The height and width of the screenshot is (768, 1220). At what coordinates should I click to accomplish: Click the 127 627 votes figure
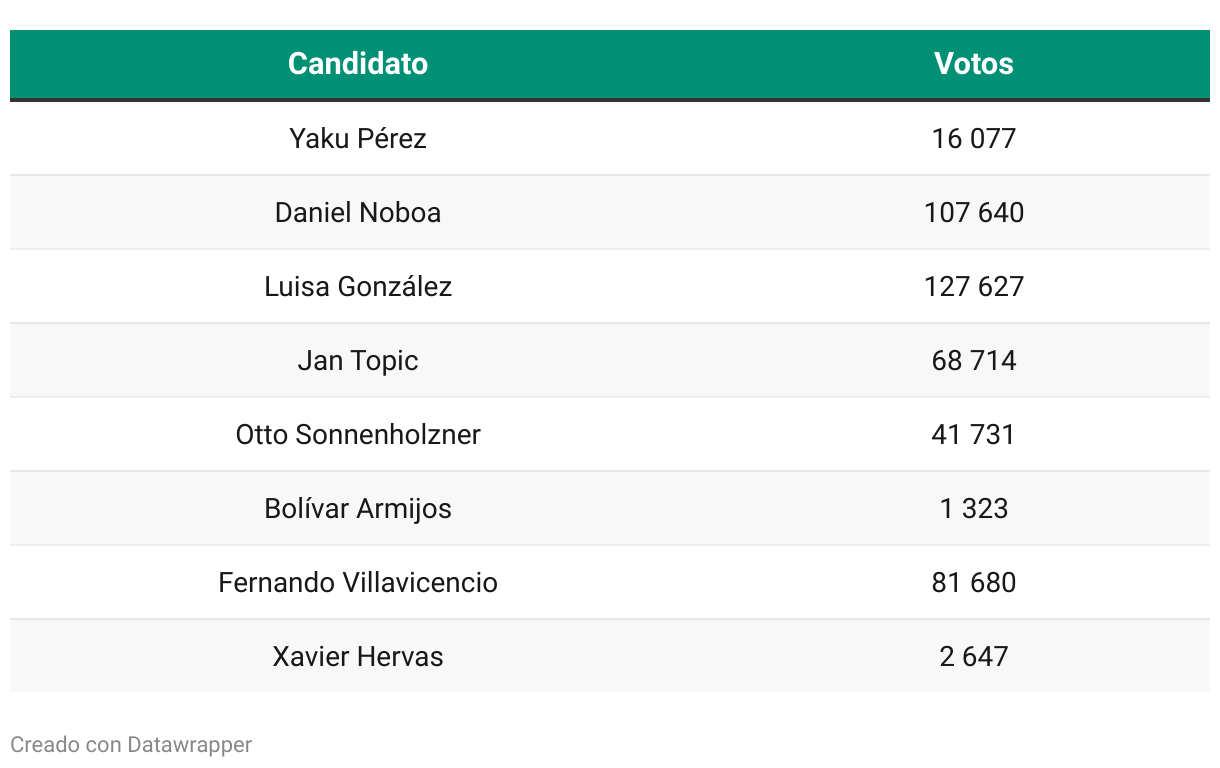tap(973, 286)
